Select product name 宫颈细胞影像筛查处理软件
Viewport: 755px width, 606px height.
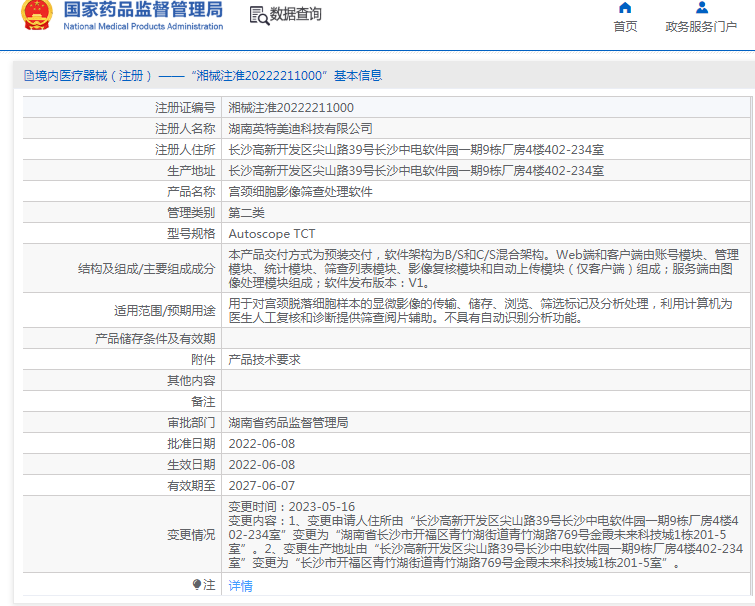(300, 192)
